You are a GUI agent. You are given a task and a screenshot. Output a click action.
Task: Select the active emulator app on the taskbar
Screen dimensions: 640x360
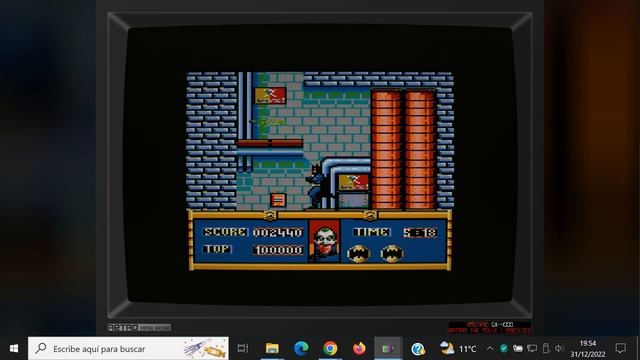(x=388, y=349)
